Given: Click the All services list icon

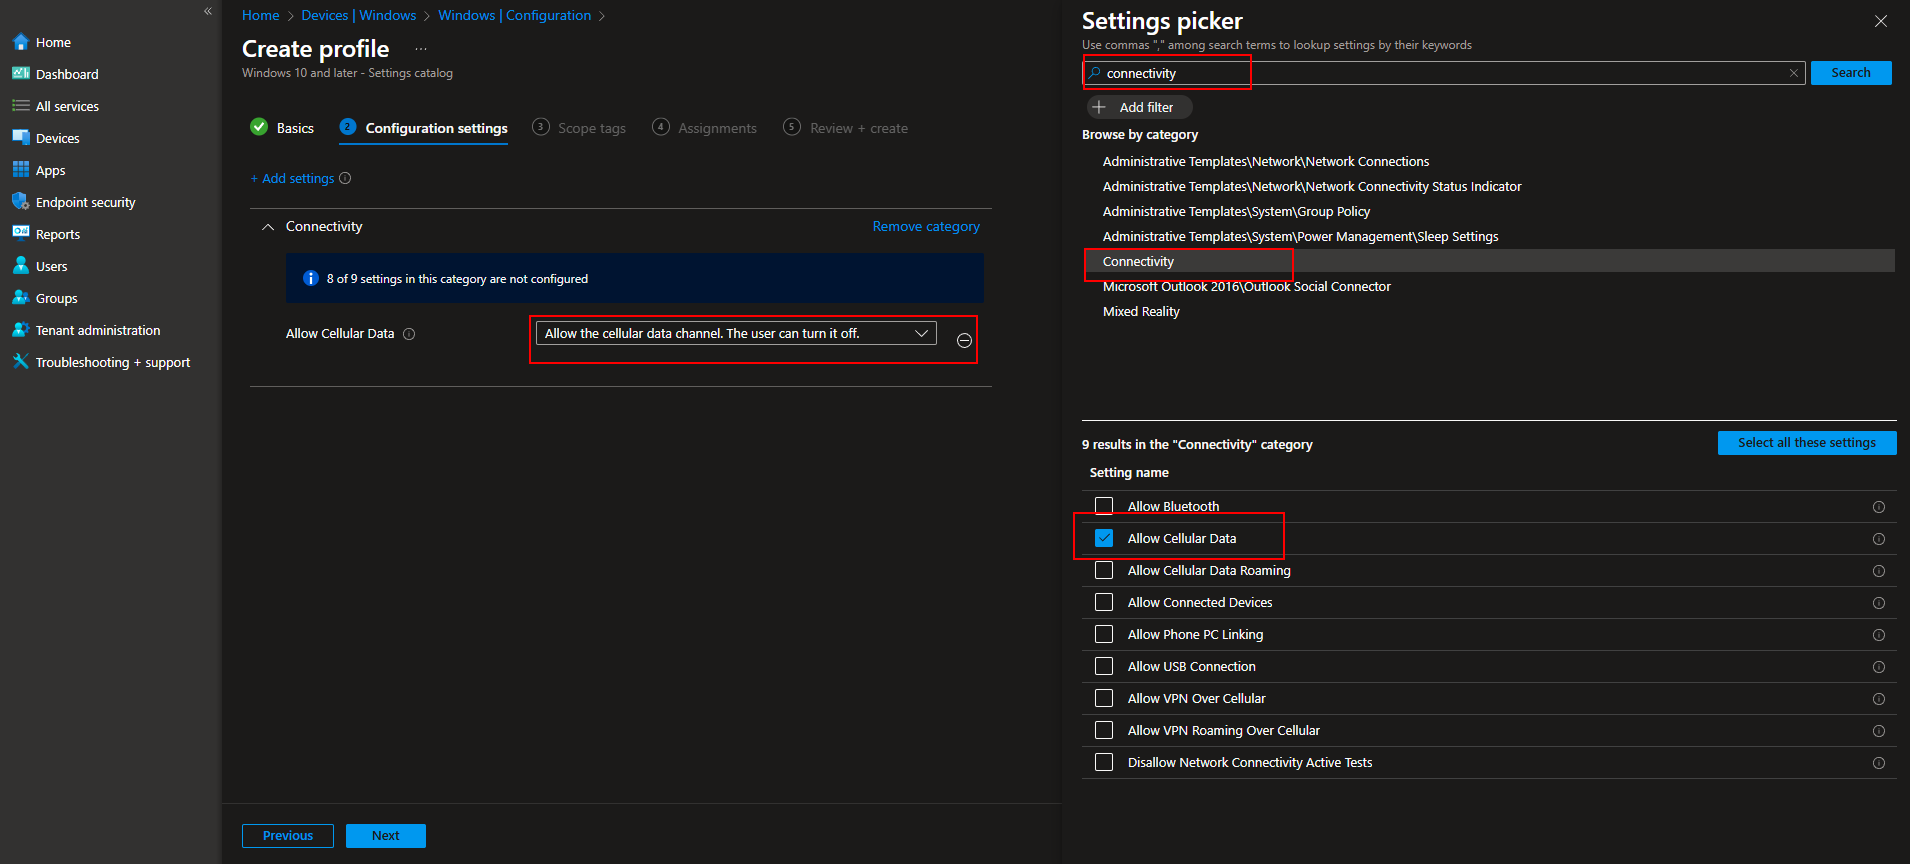Looking at the screenshot, I should (21, 106).
